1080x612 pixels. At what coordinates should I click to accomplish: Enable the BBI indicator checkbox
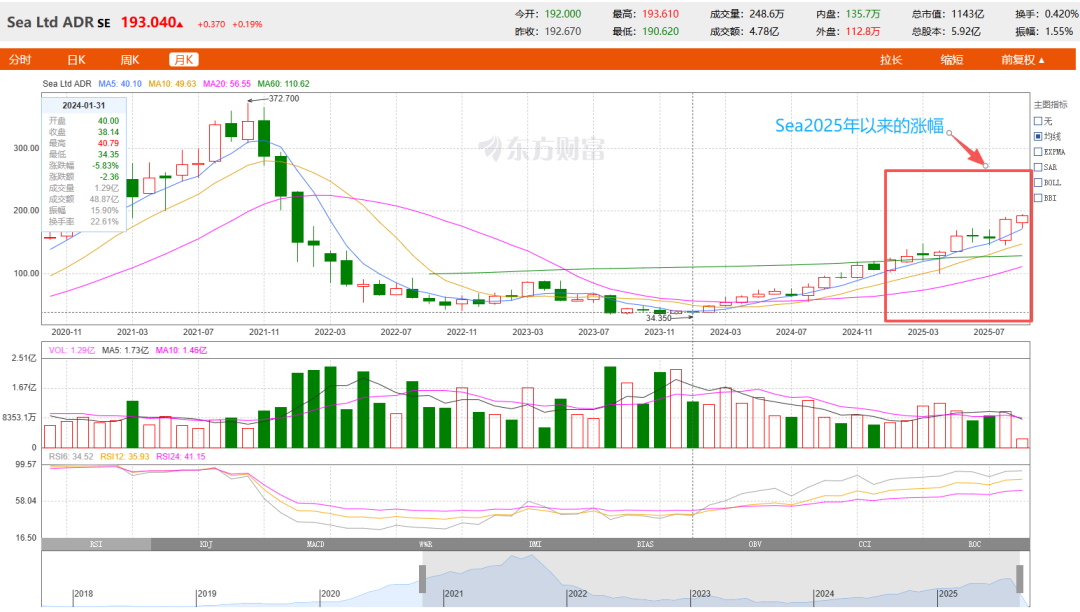(x=1038, y=197)
